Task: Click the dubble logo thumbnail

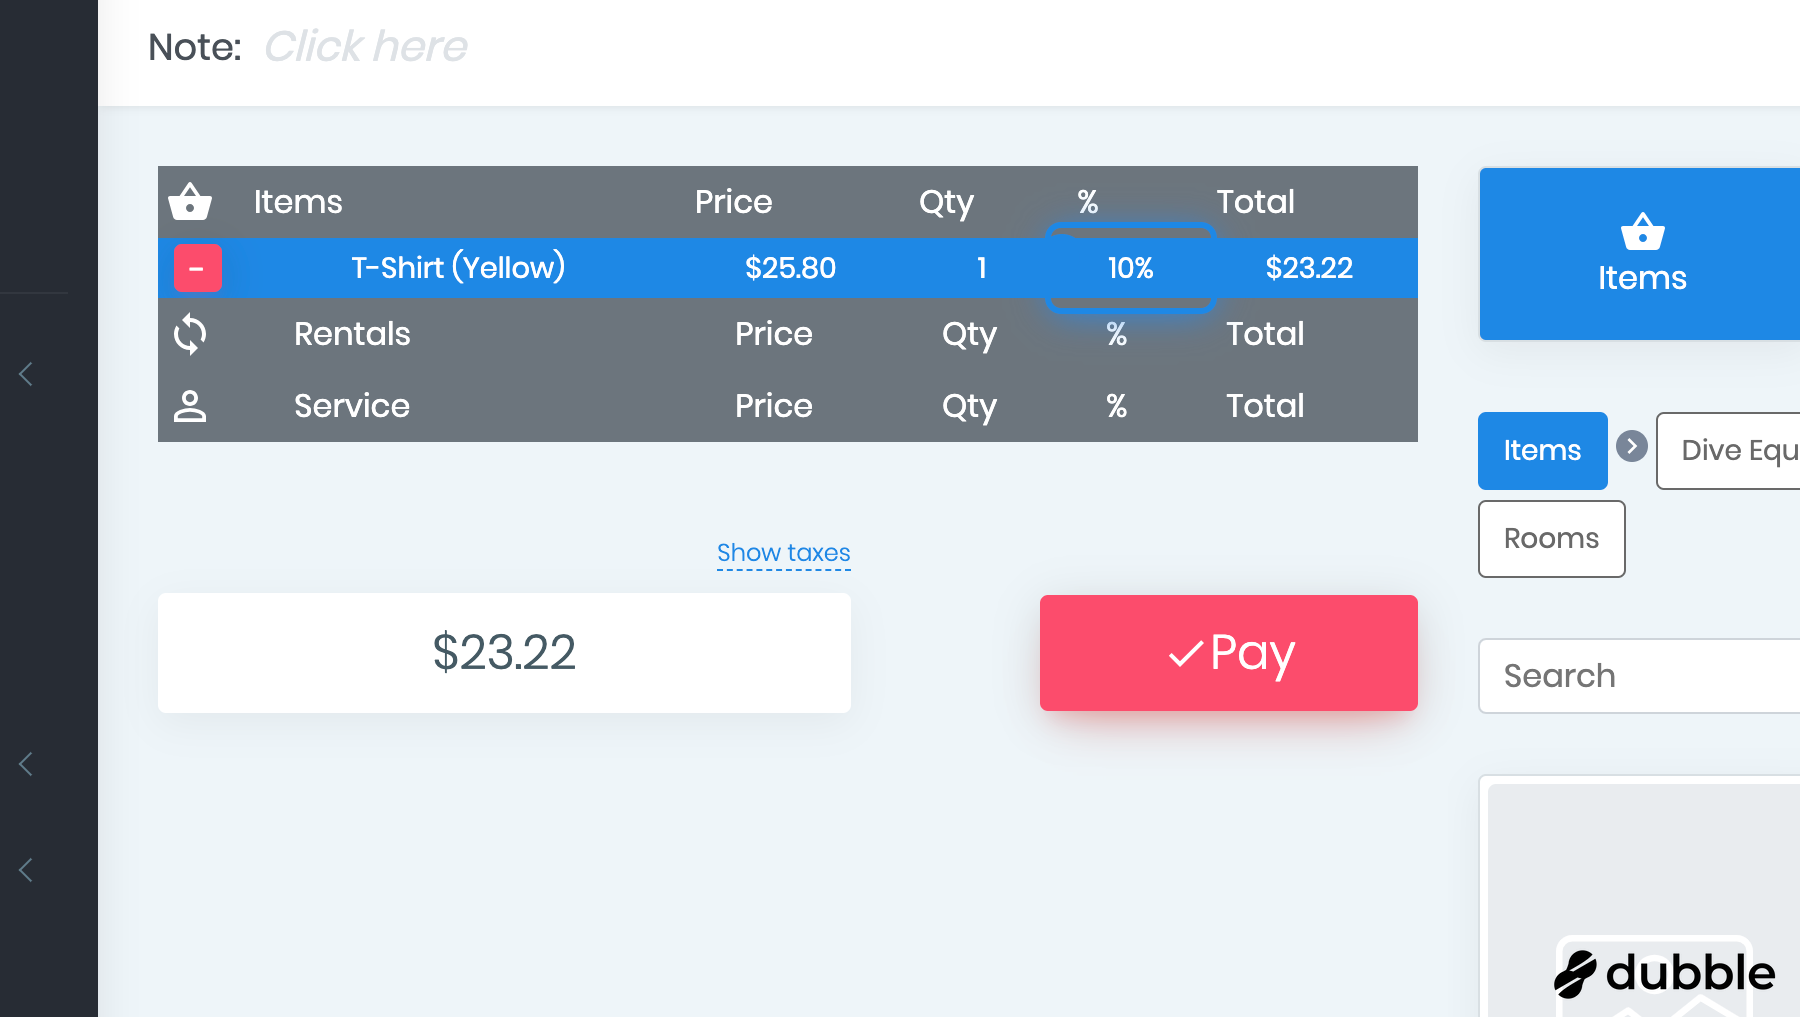Action: pyautogui.click(x=1664, y=972)
